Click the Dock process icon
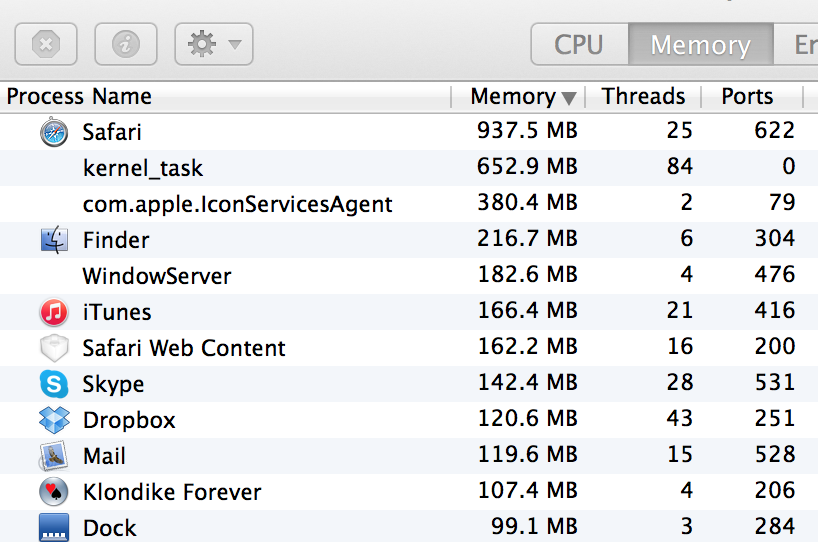Screen dimensions: 818x542 click(x=54, y=527)
